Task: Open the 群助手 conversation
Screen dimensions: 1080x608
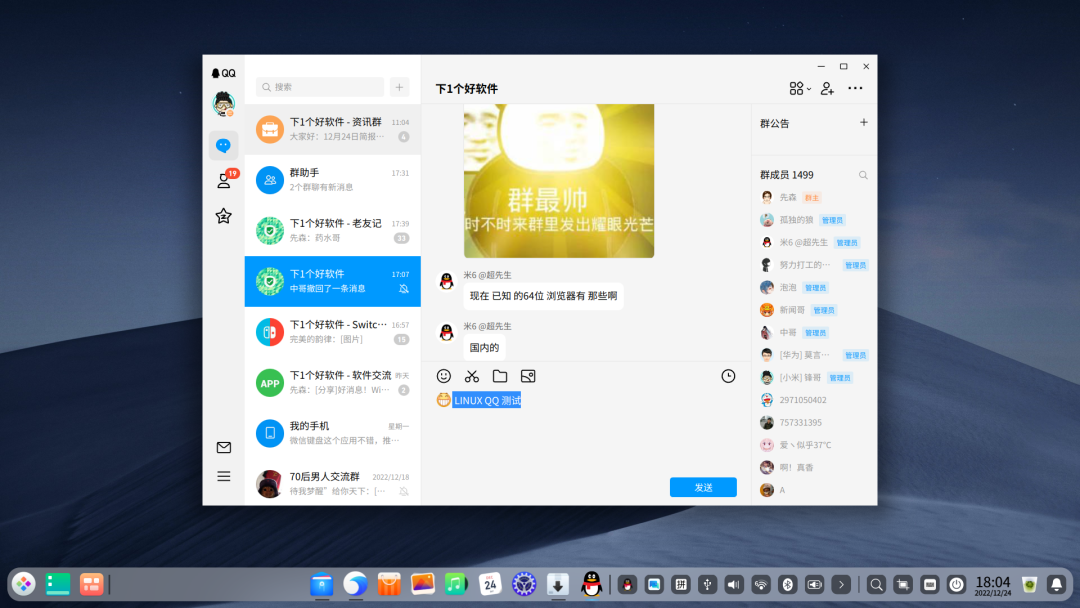Action: click(x=333, y=180)
